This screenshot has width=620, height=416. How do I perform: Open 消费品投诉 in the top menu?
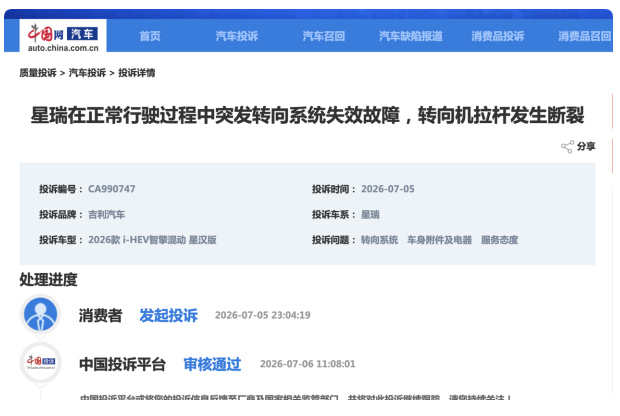click(x=498, y=36)
